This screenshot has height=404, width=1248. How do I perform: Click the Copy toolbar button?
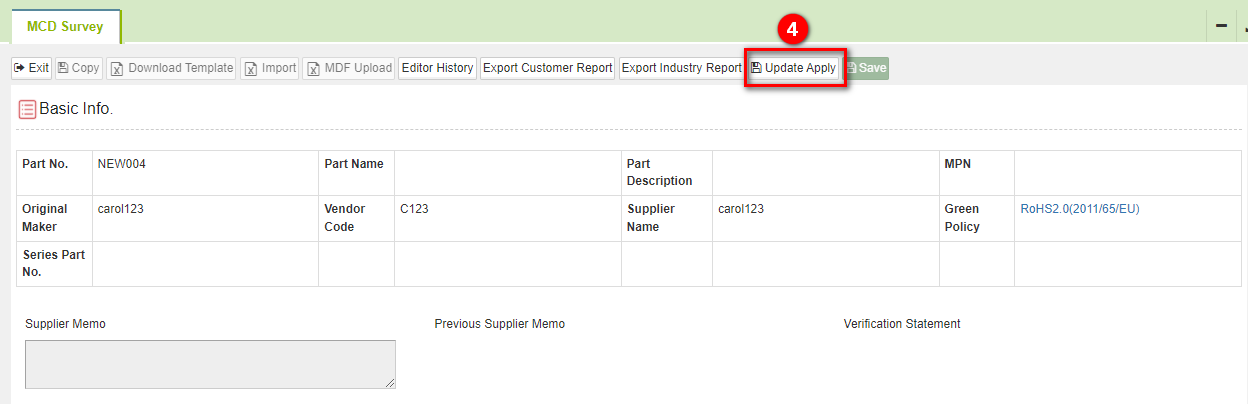tap(78, 68)
